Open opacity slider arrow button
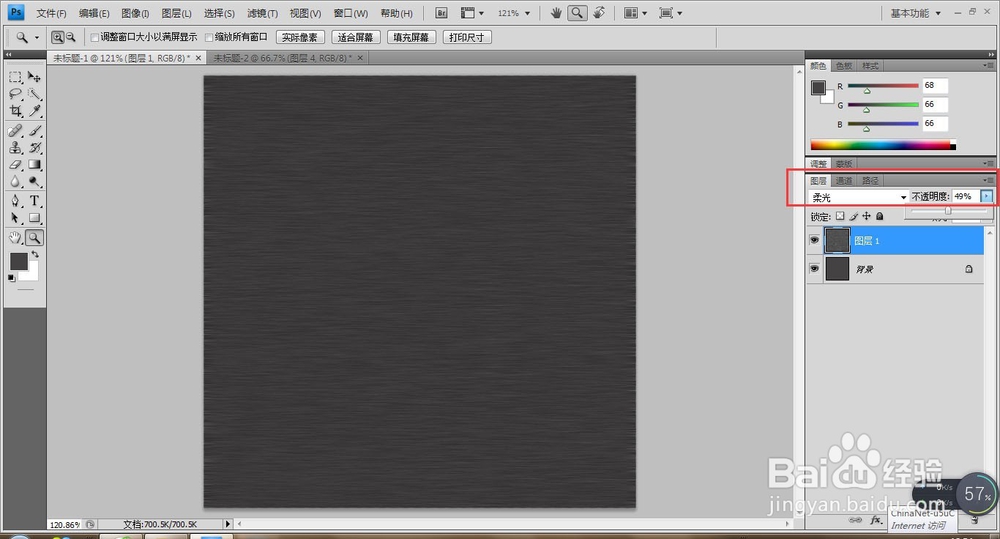The image size is (1000, 539). tap(987, 196)
